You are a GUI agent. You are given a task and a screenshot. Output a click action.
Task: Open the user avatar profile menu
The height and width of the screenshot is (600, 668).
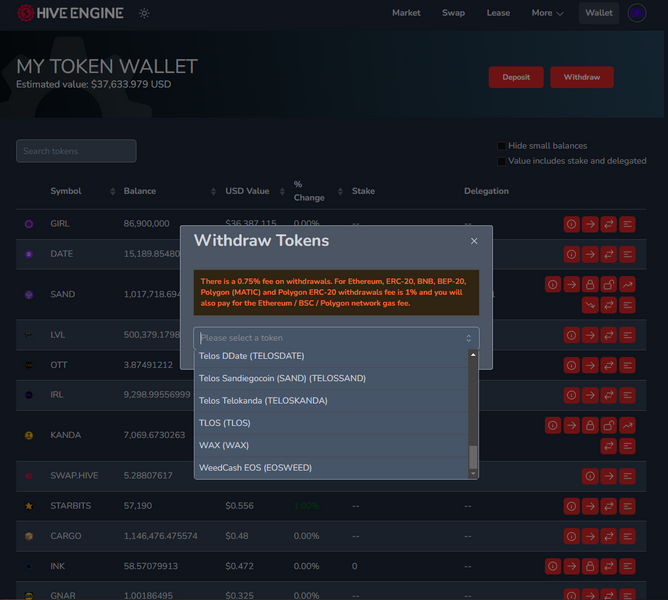click(x=637, y=13)
